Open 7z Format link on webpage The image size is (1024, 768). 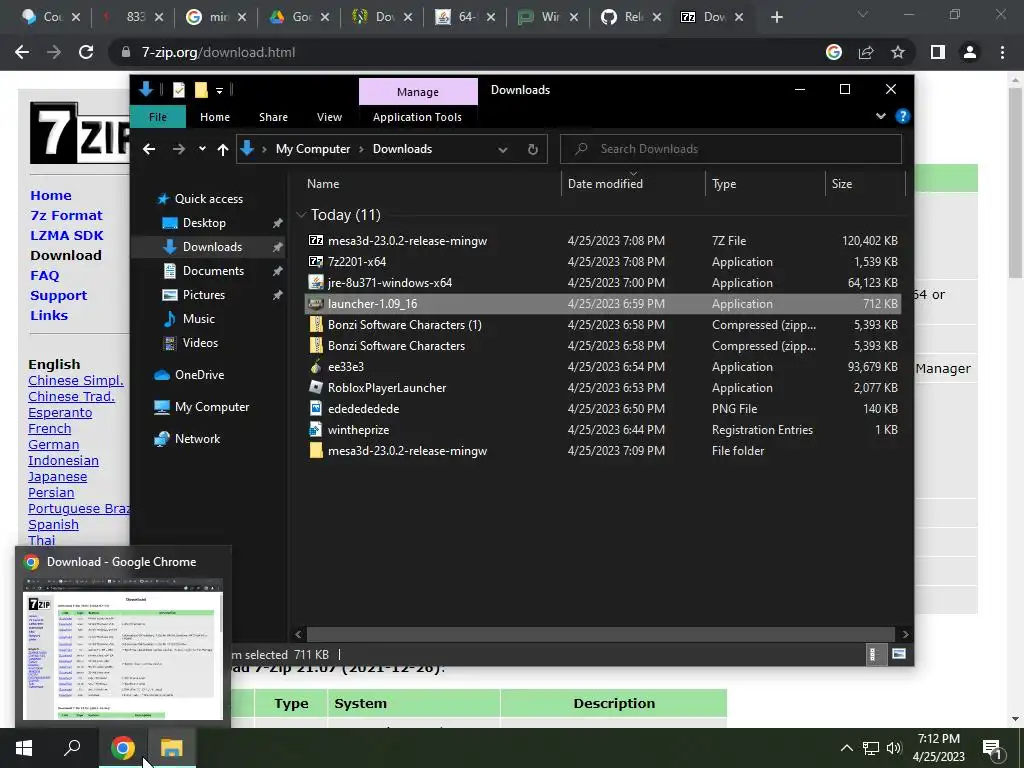point(66,216)
